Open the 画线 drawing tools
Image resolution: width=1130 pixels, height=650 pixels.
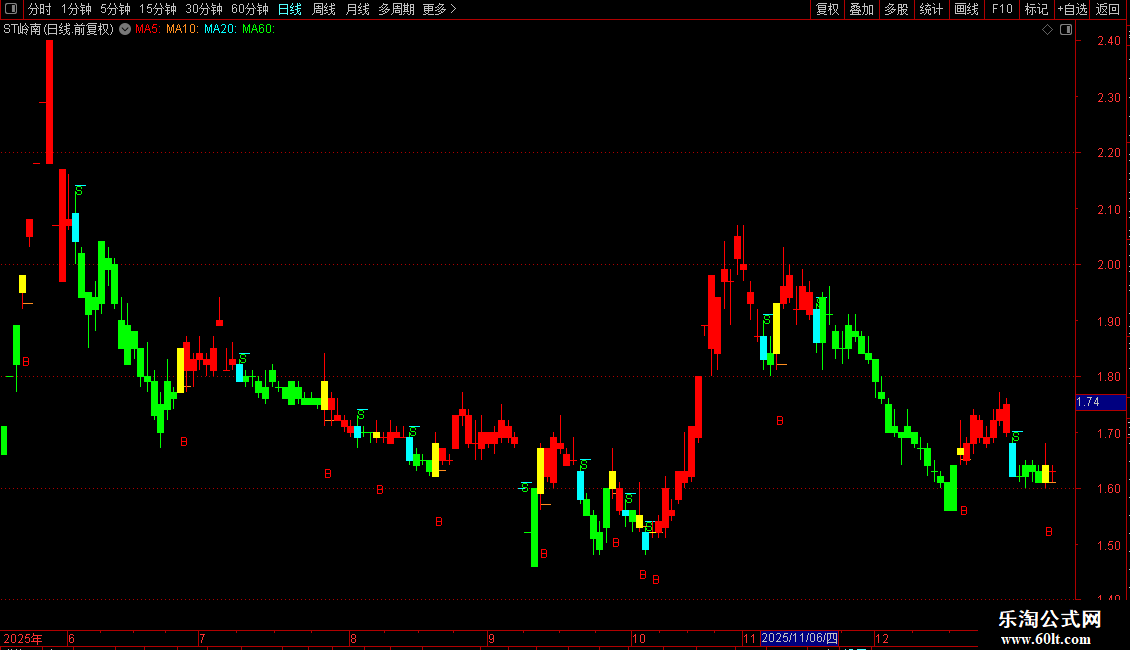tap(966, 9)
